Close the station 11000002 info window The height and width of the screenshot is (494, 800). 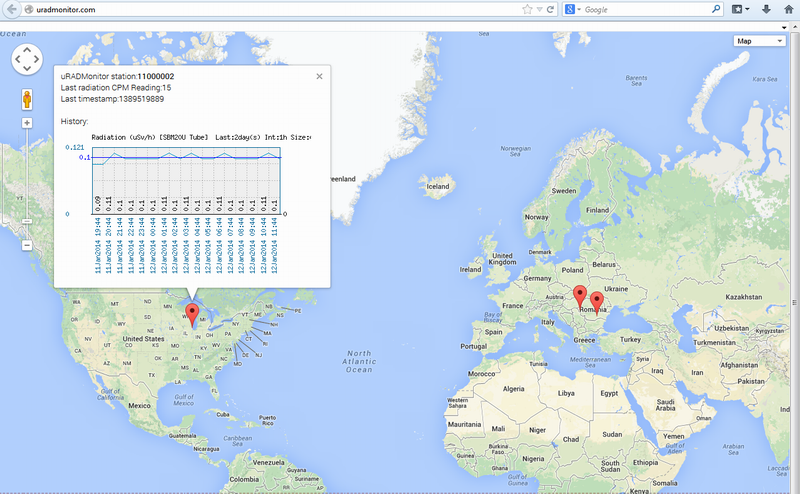(319, 76)
